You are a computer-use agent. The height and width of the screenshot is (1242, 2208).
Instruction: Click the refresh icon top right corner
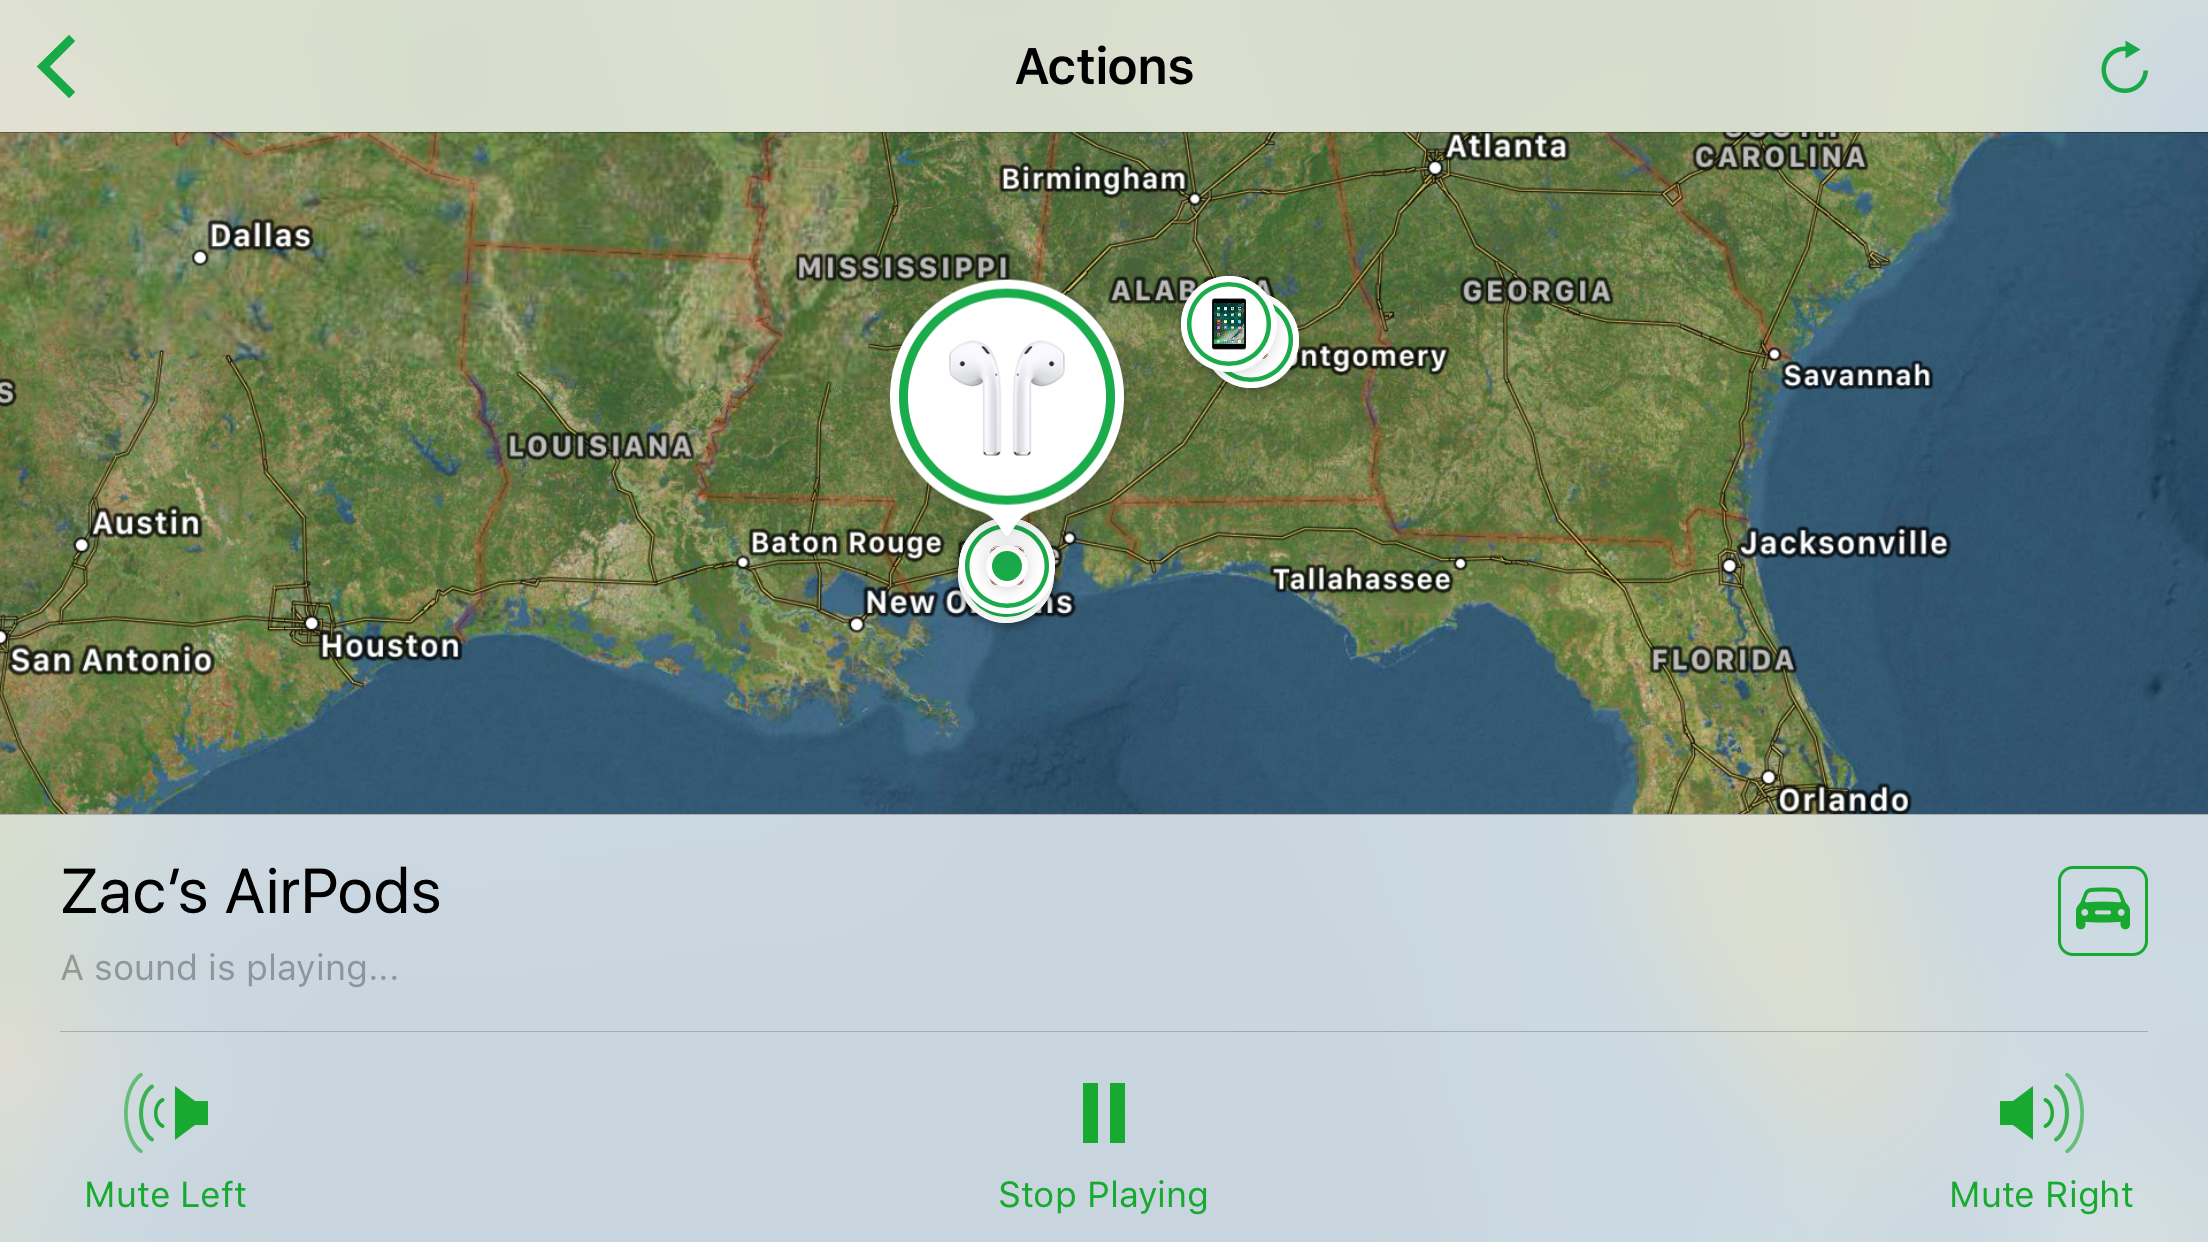click(x=2125, y=65)
